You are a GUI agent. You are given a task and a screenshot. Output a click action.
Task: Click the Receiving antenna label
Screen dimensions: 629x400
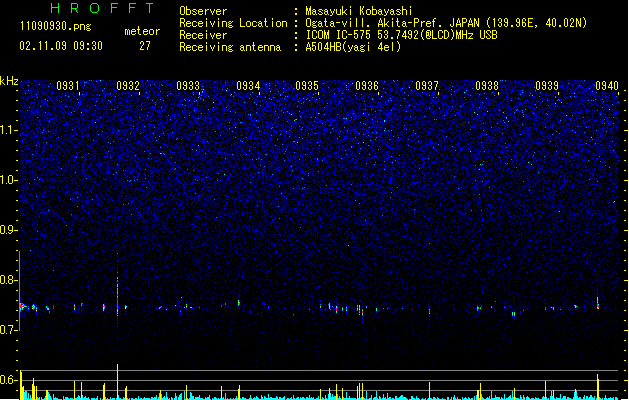pos(230,47)
